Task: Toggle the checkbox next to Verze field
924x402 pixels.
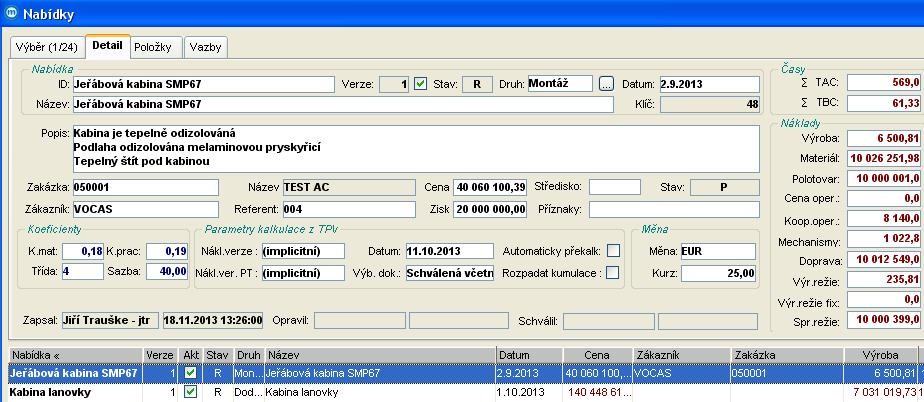Action: pos(421,84)
